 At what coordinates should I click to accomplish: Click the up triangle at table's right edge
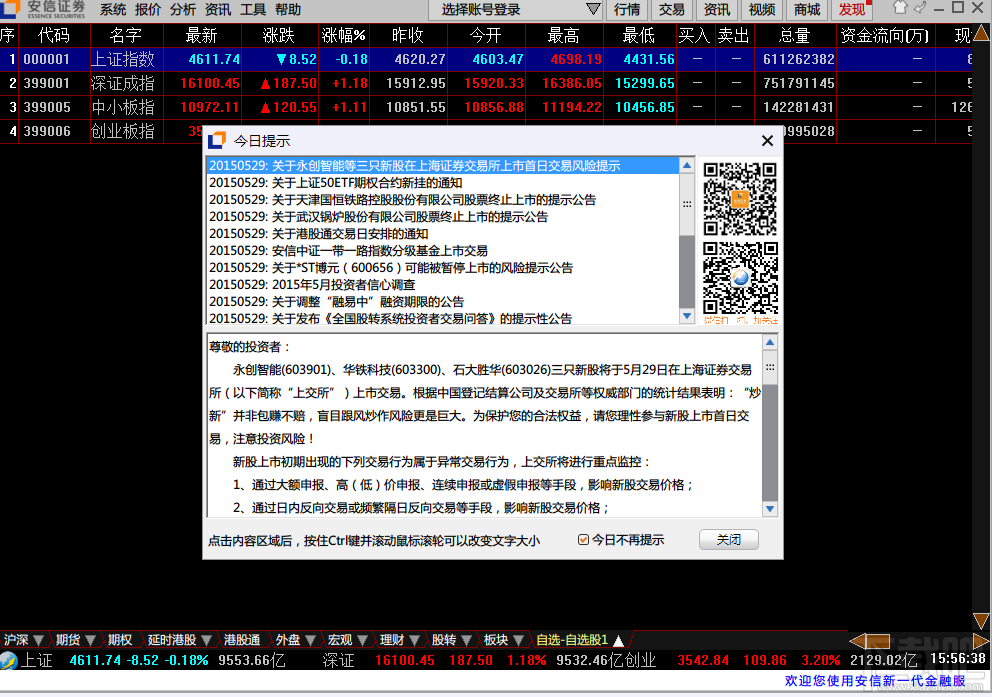click(981, 33)
